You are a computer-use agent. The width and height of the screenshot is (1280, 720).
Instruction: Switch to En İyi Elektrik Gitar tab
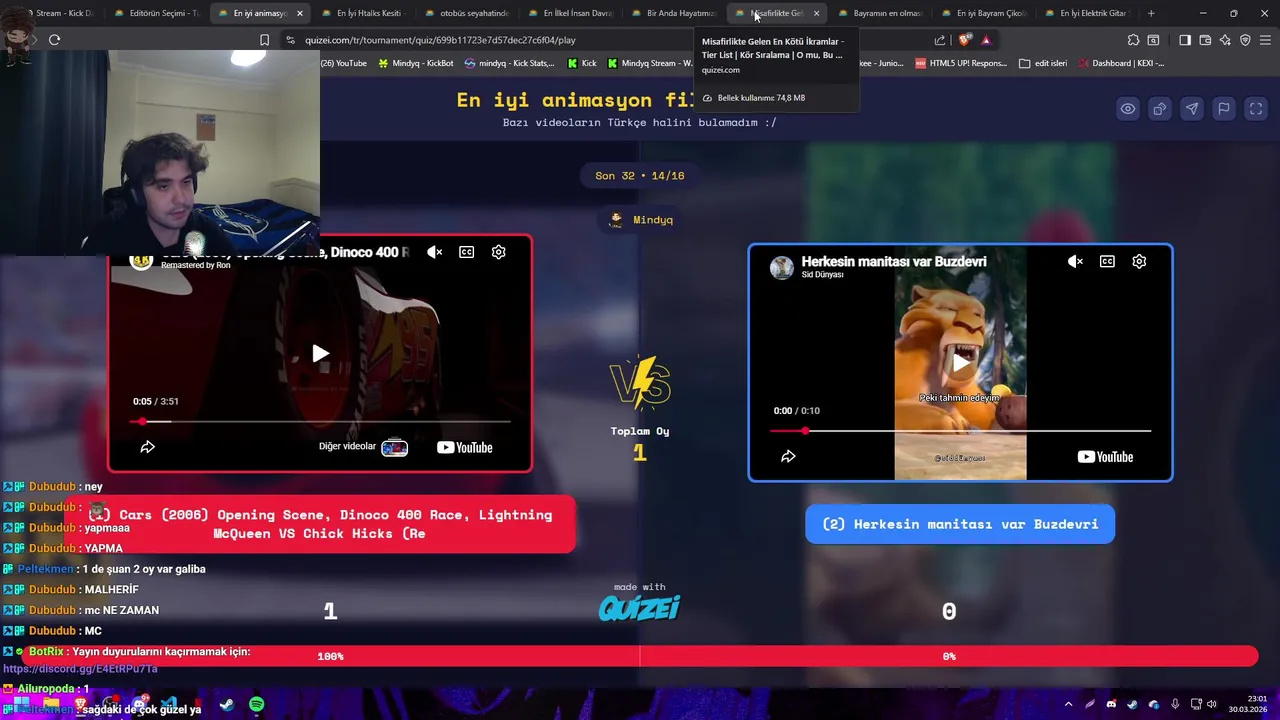click(x=1086, y=13)
